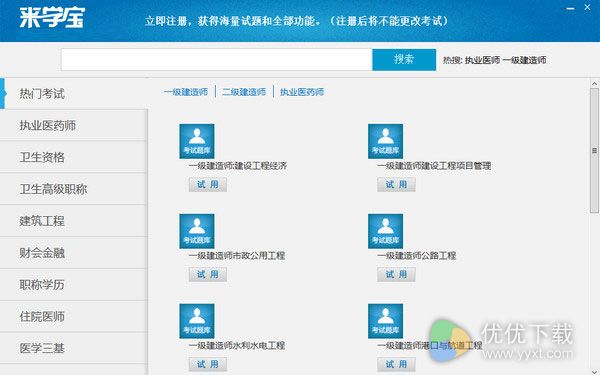Select the 医学三基 sidebar category
Image resolution: width=600 pixels, height=375 pixels.
click(73, 348)
